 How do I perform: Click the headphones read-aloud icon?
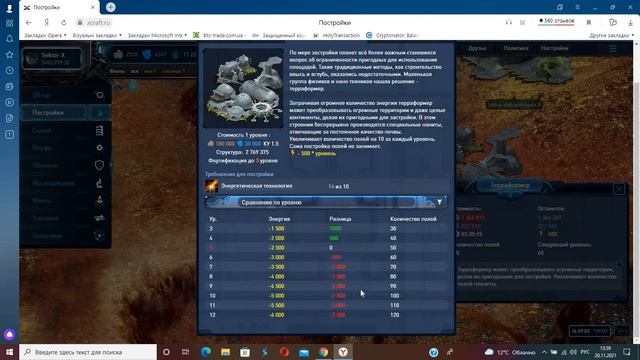point(509,22)
